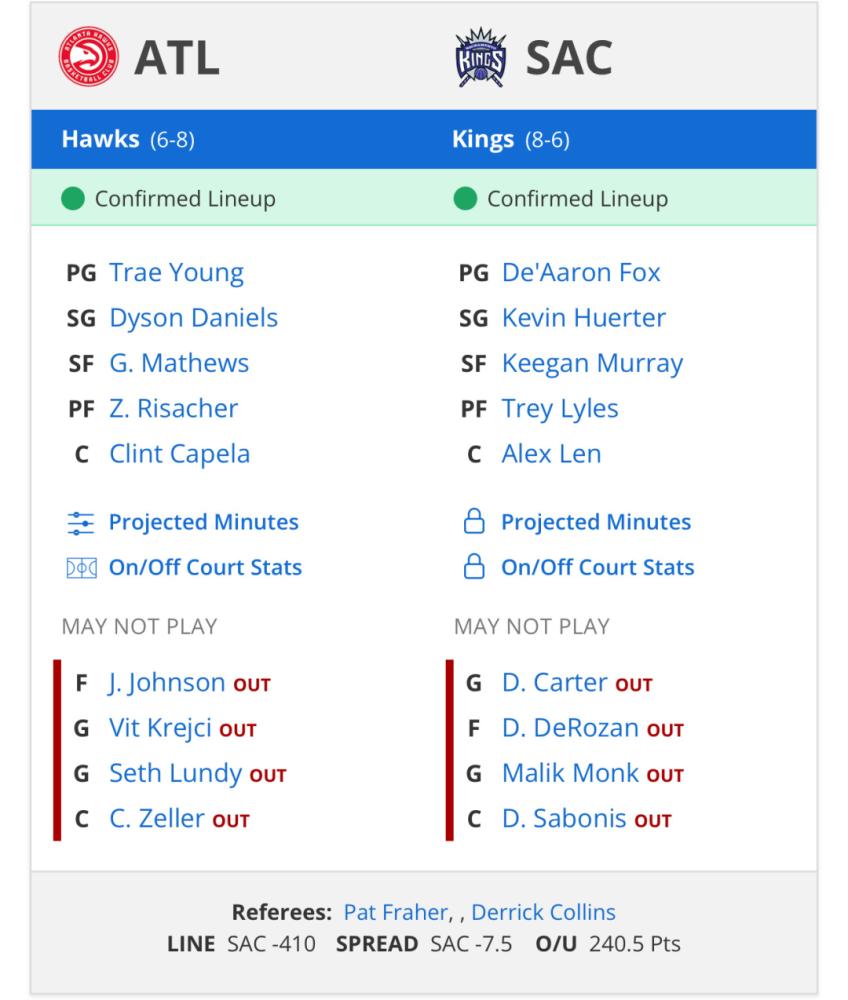This screenshot has height=1000, width=848.
Task: Click the green Kings Confirmed Lineup dot
Action: point(465,198)
